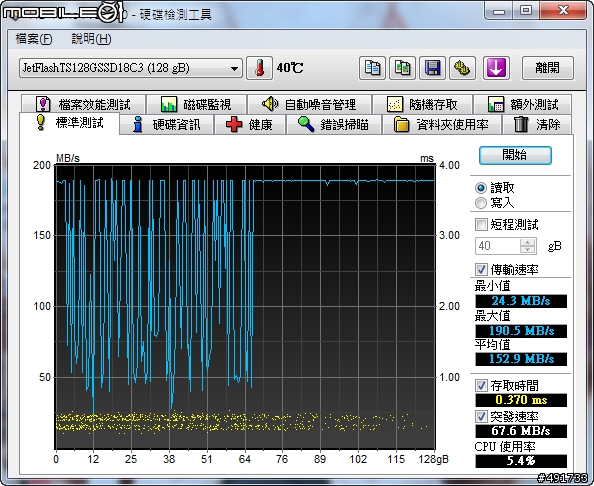The width and height of the screenshot is (594, 486).
Task: Click the thermometer temperature icon
Action: 259,68
